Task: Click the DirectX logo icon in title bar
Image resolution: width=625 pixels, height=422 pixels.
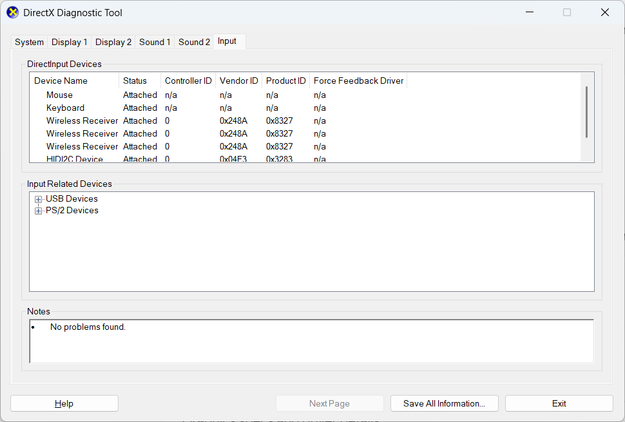Action: tap(13, 12)
